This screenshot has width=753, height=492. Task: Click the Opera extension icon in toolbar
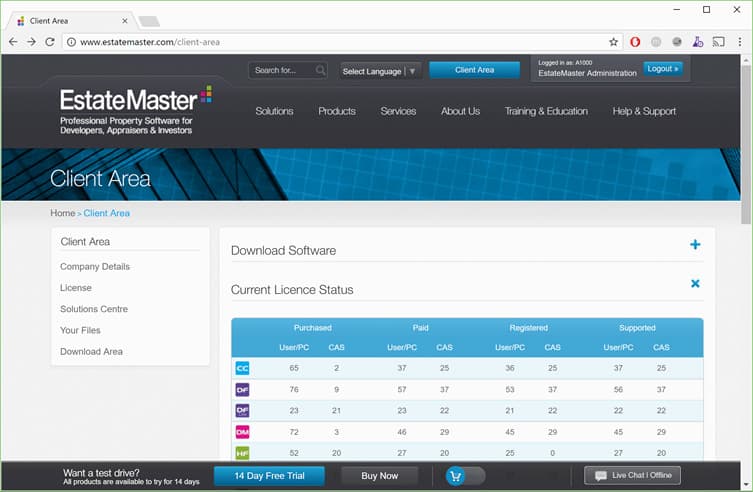coord(635,42)
